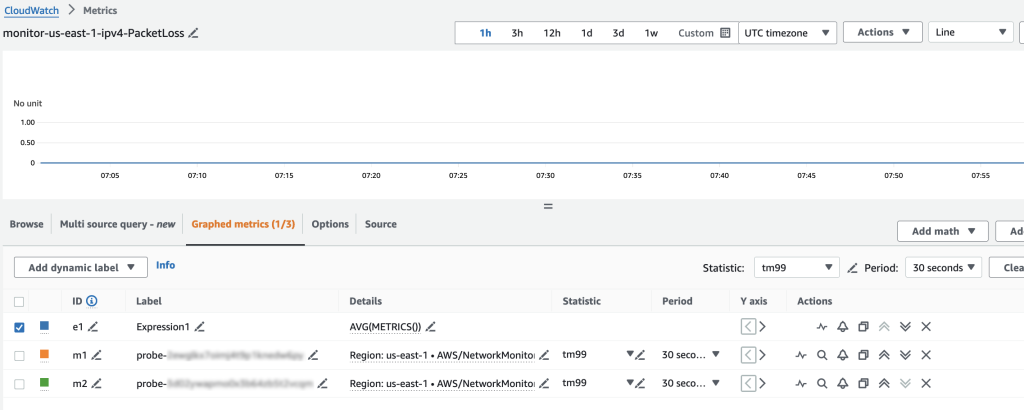
Task: Open the Add math dropdown
Action: click(943, 230)
